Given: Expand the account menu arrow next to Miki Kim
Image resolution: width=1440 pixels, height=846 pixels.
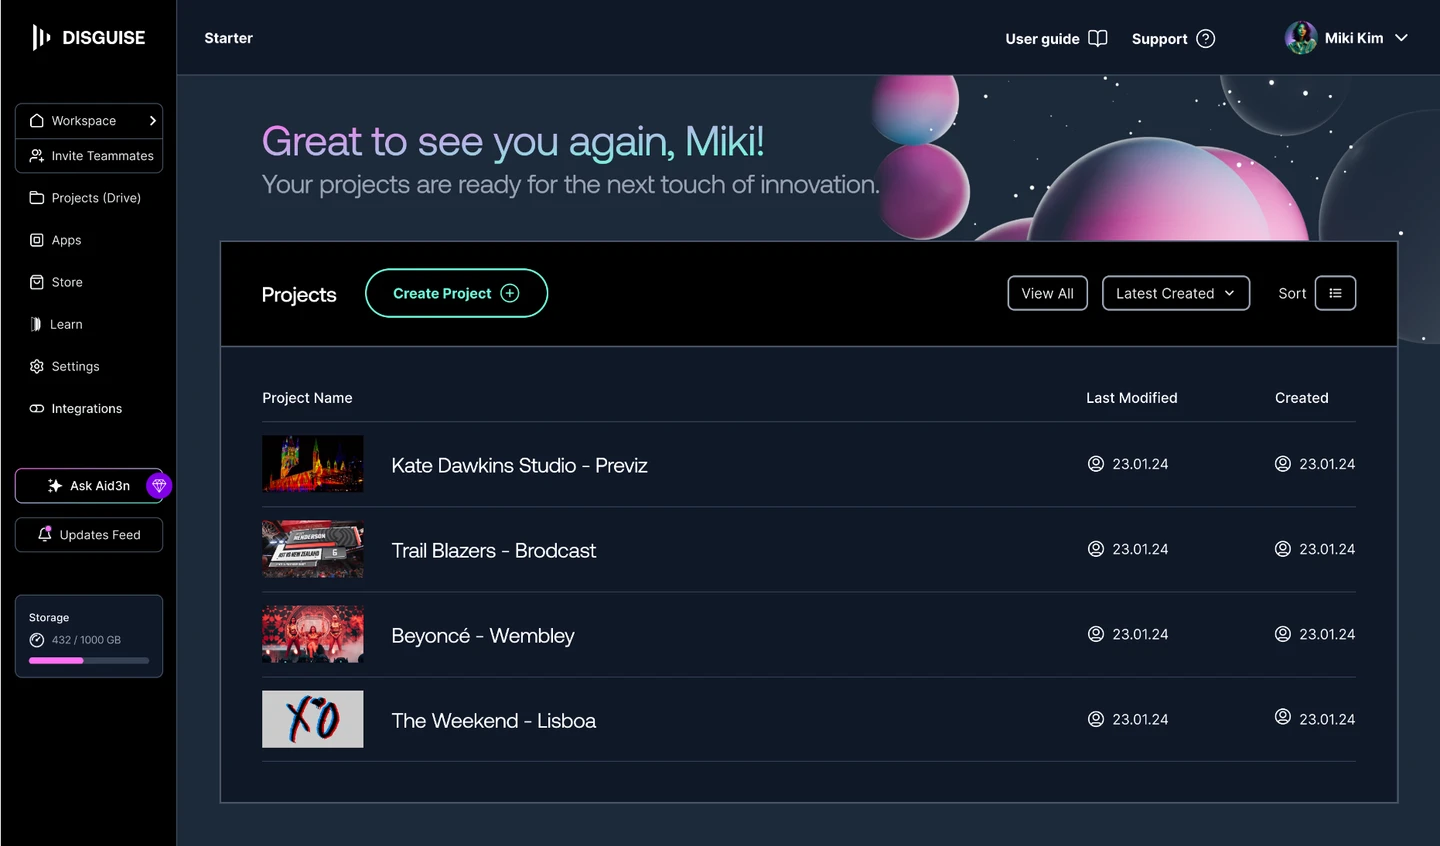Looking at the screenshot, I should (1402, 38).
